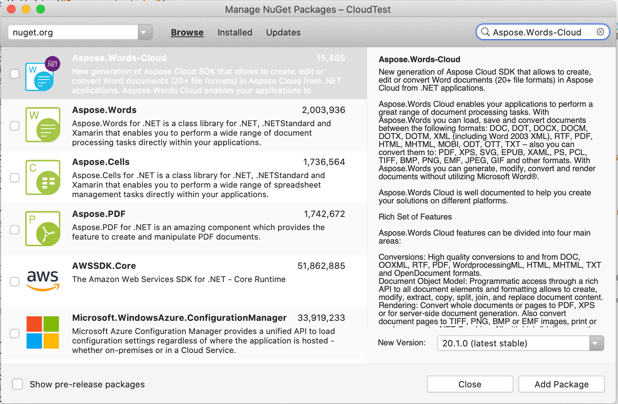Image resolution: width=618 pixels, height=404 pixels.
Task: Select the AWSSDK.Core package title
Action: pos(104,266)
